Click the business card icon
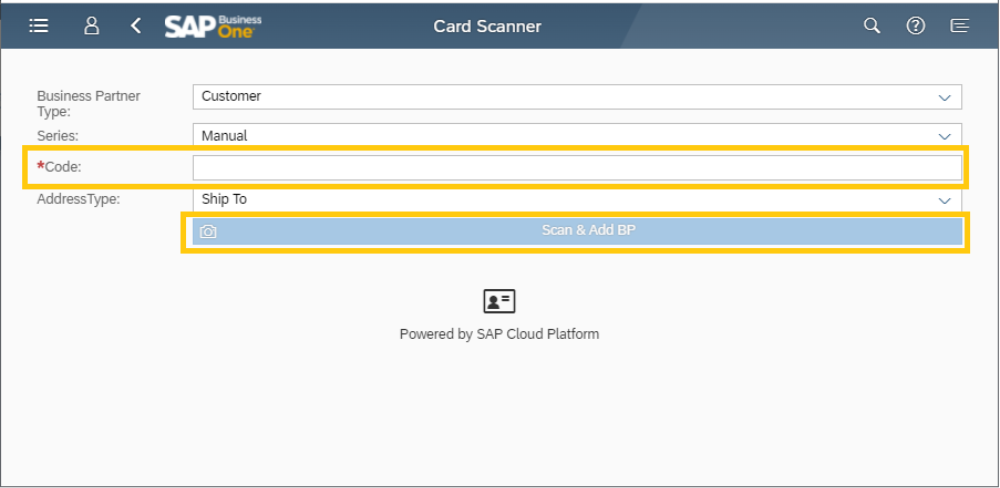 499,301
